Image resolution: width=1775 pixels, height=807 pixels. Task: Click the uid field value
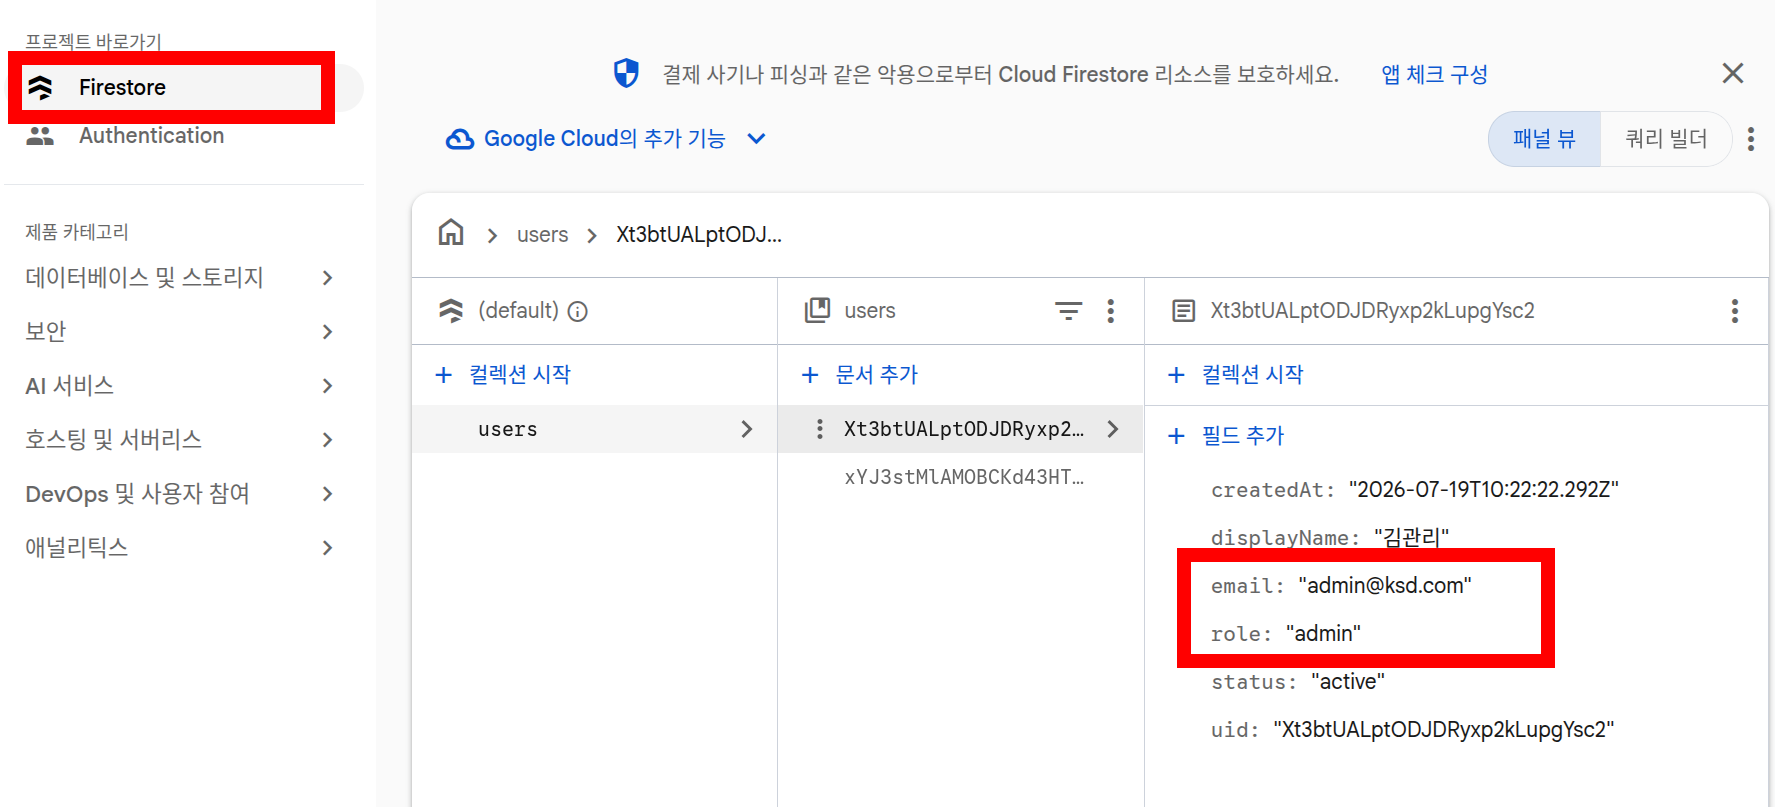[x=1444, y=730]
